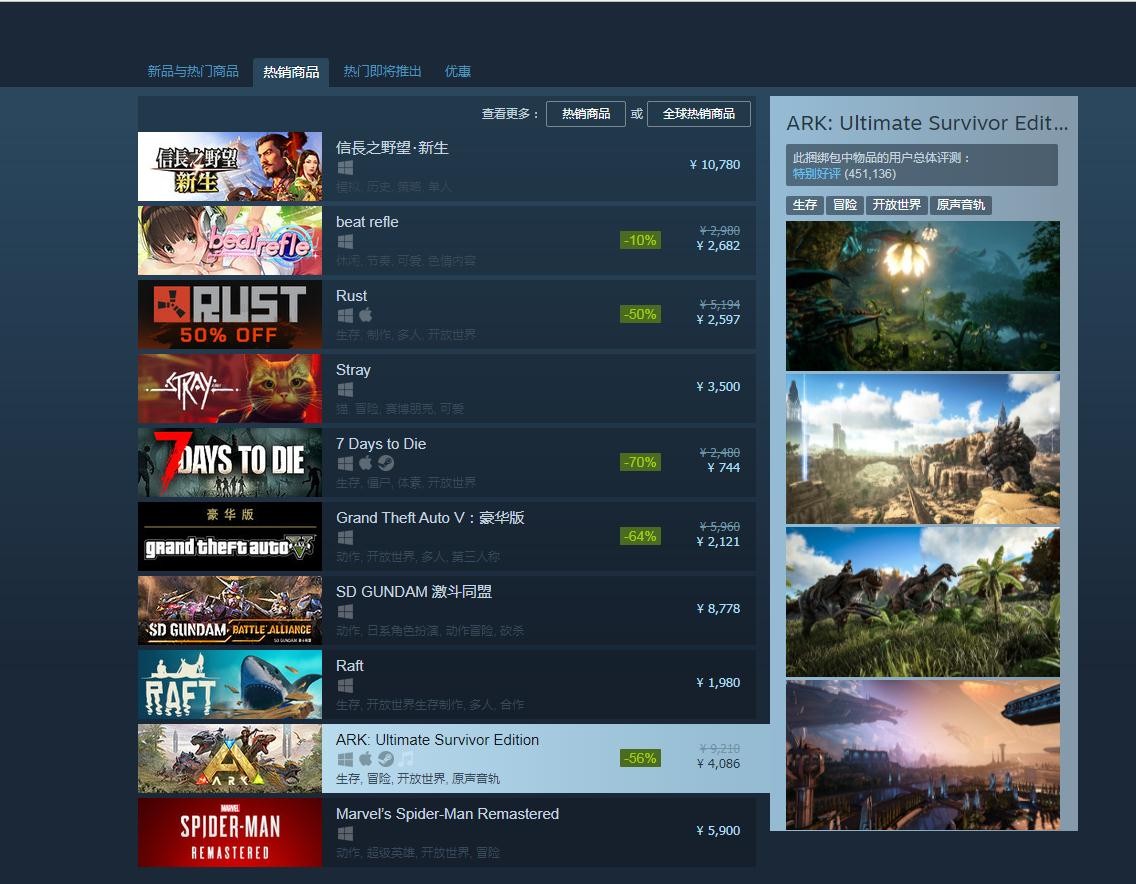Select the 开放世界 tag for ARK
The width and height of the screenshot is (1136, 884).
coord(897,205)
